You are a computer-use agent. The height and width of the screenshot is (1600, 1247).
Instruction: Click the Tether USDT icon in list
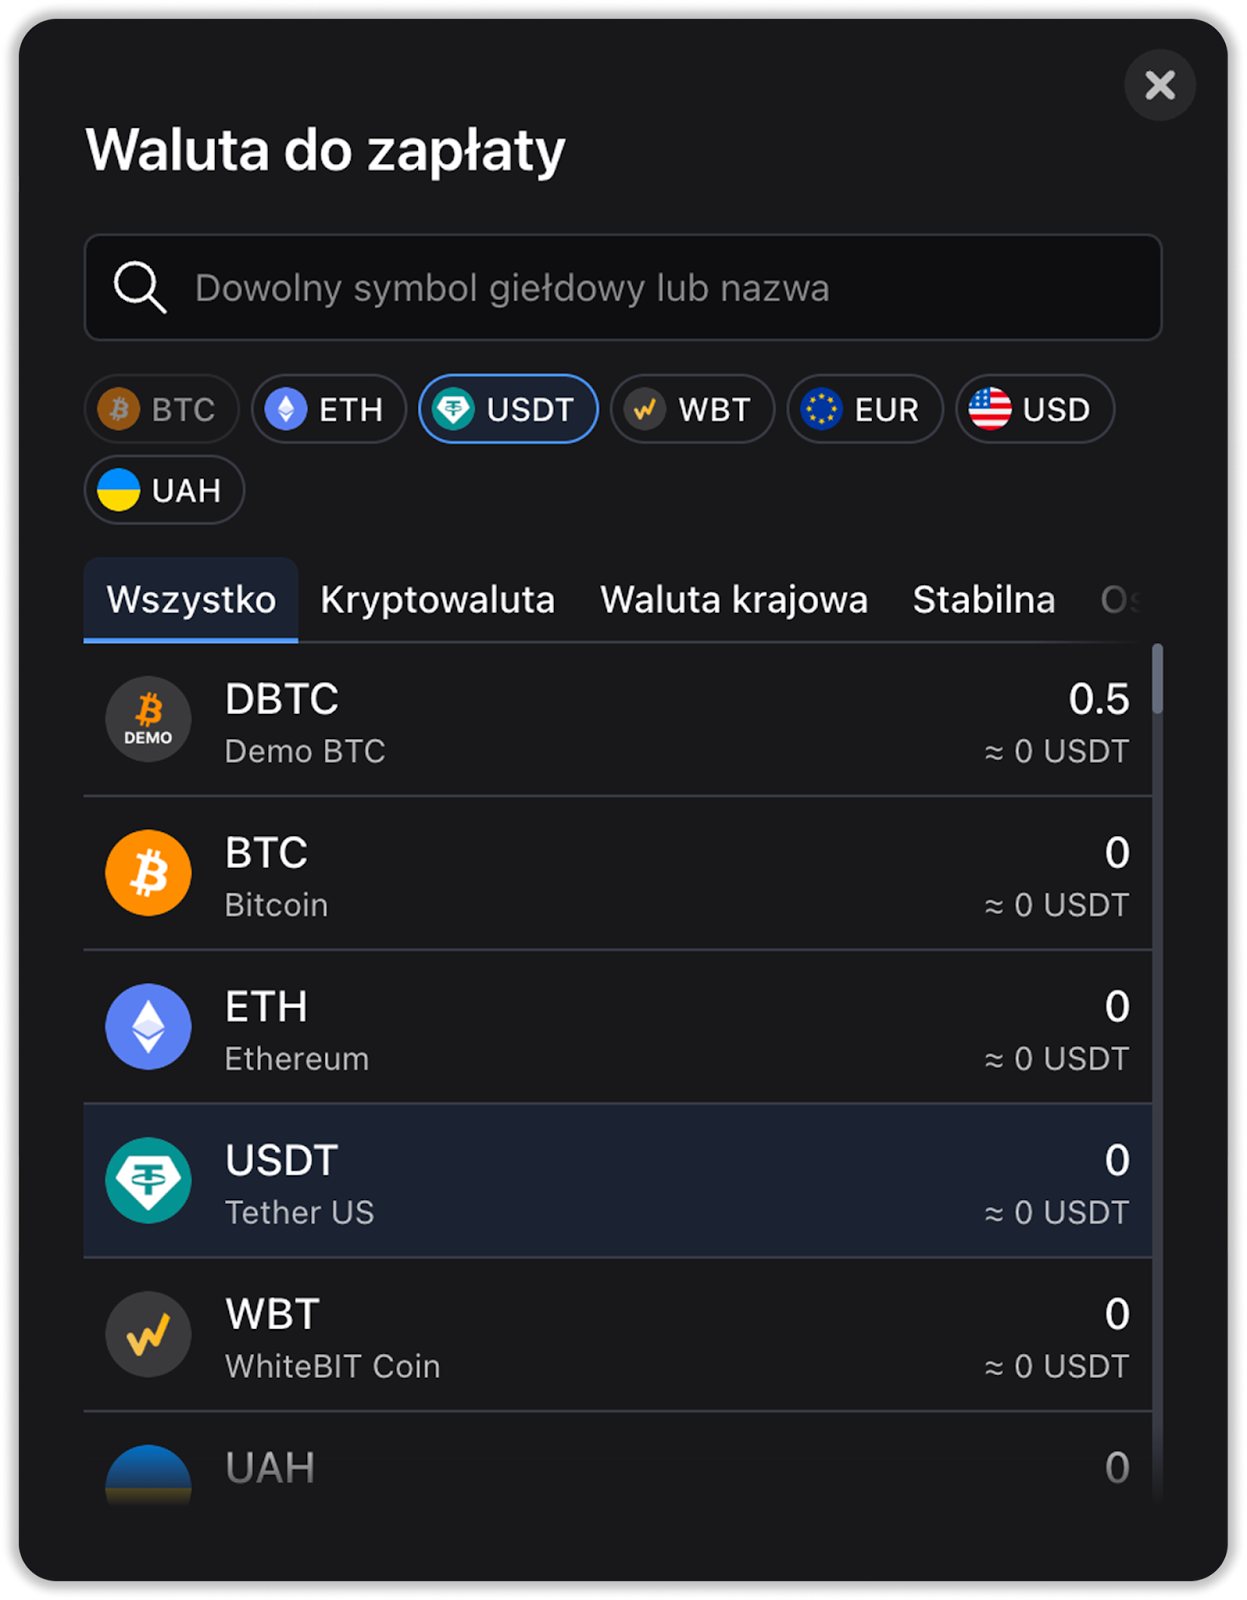[x=148, y=1181]
